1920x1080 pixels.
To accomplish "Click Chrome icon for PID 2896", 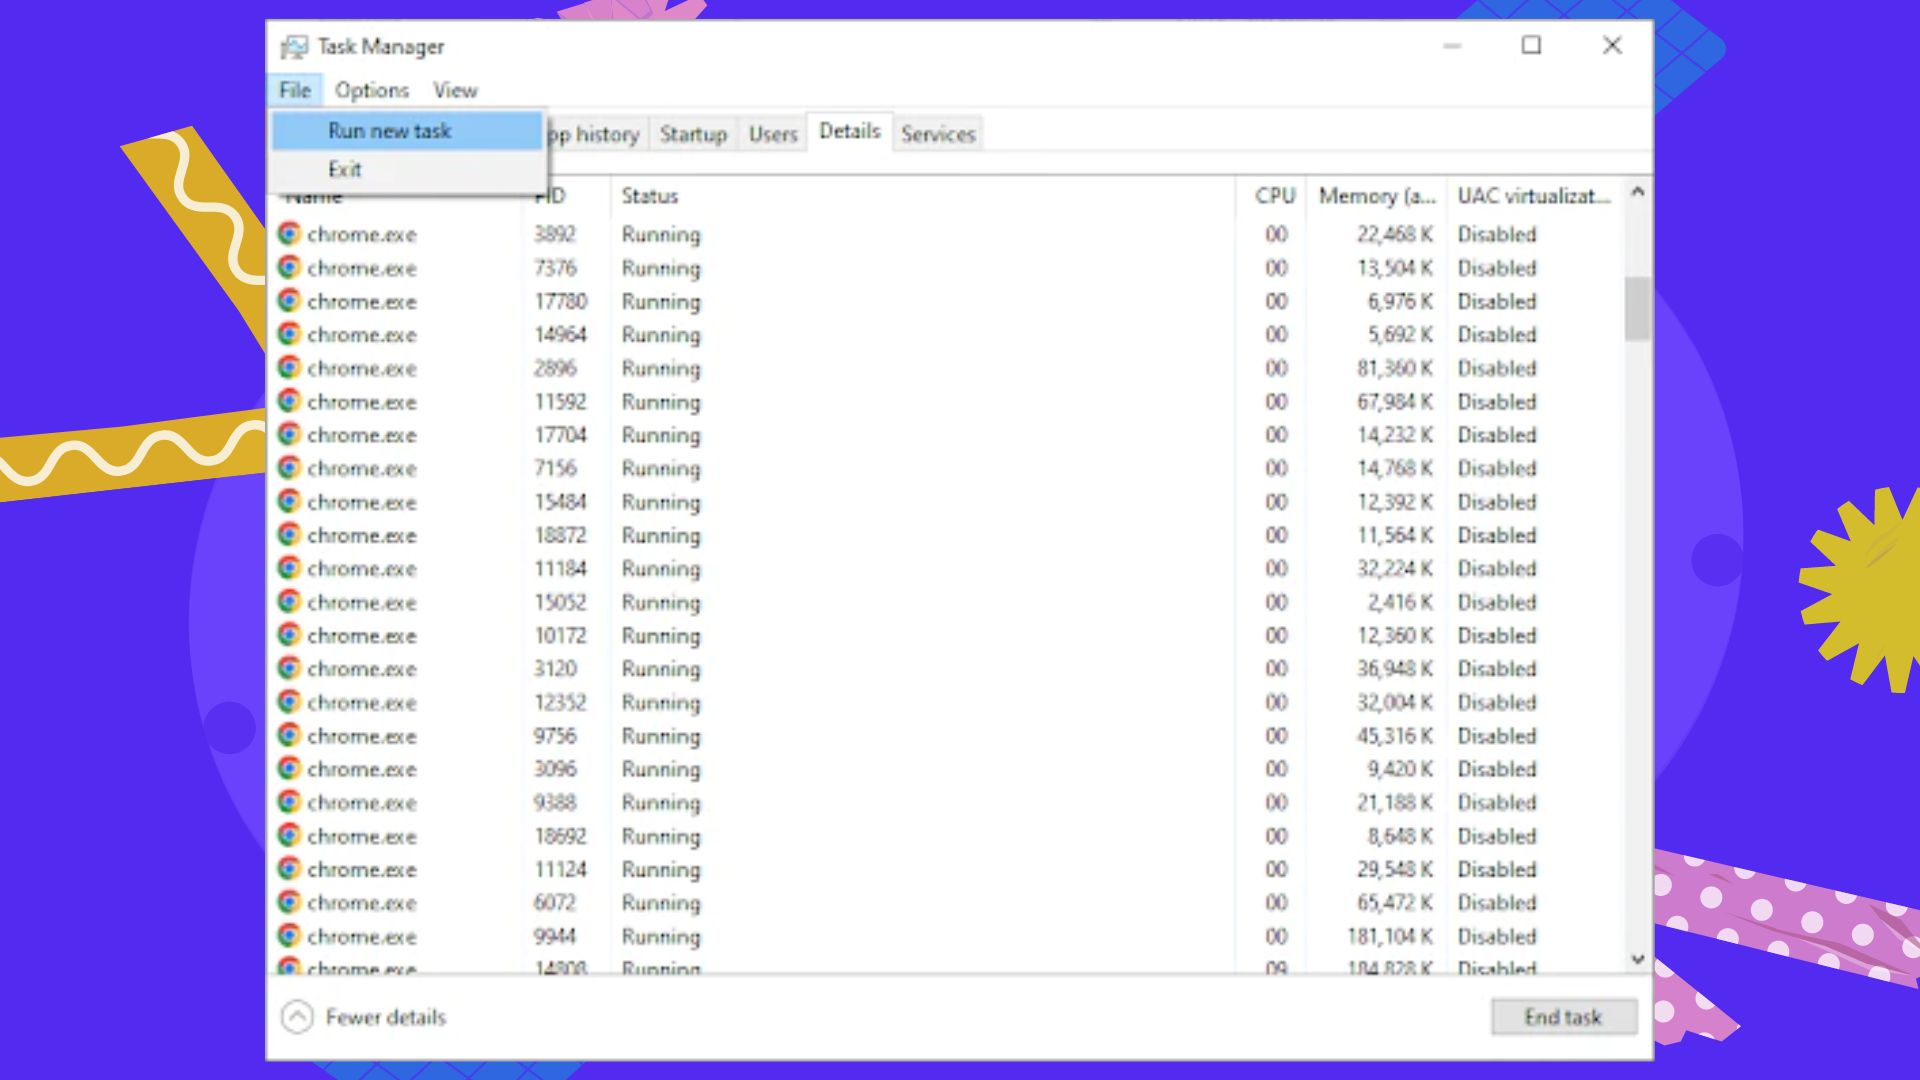I will click(x=289, y=367).
